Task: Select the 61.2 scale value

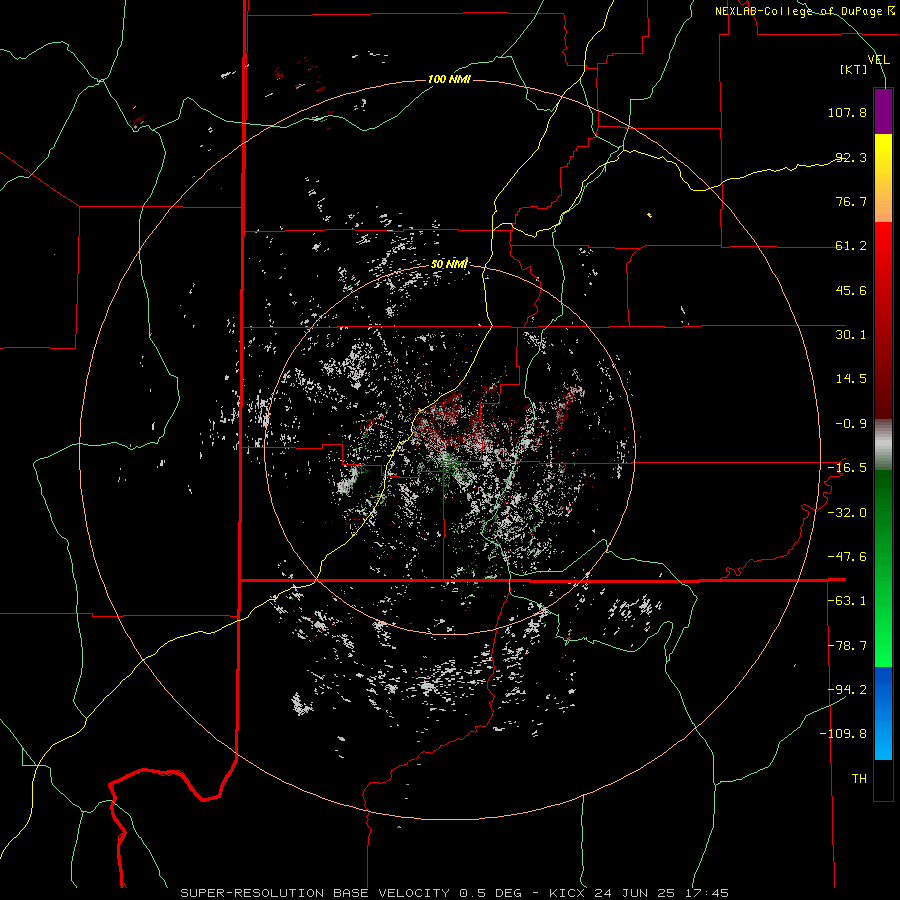Action: click(x=851, y=246)
